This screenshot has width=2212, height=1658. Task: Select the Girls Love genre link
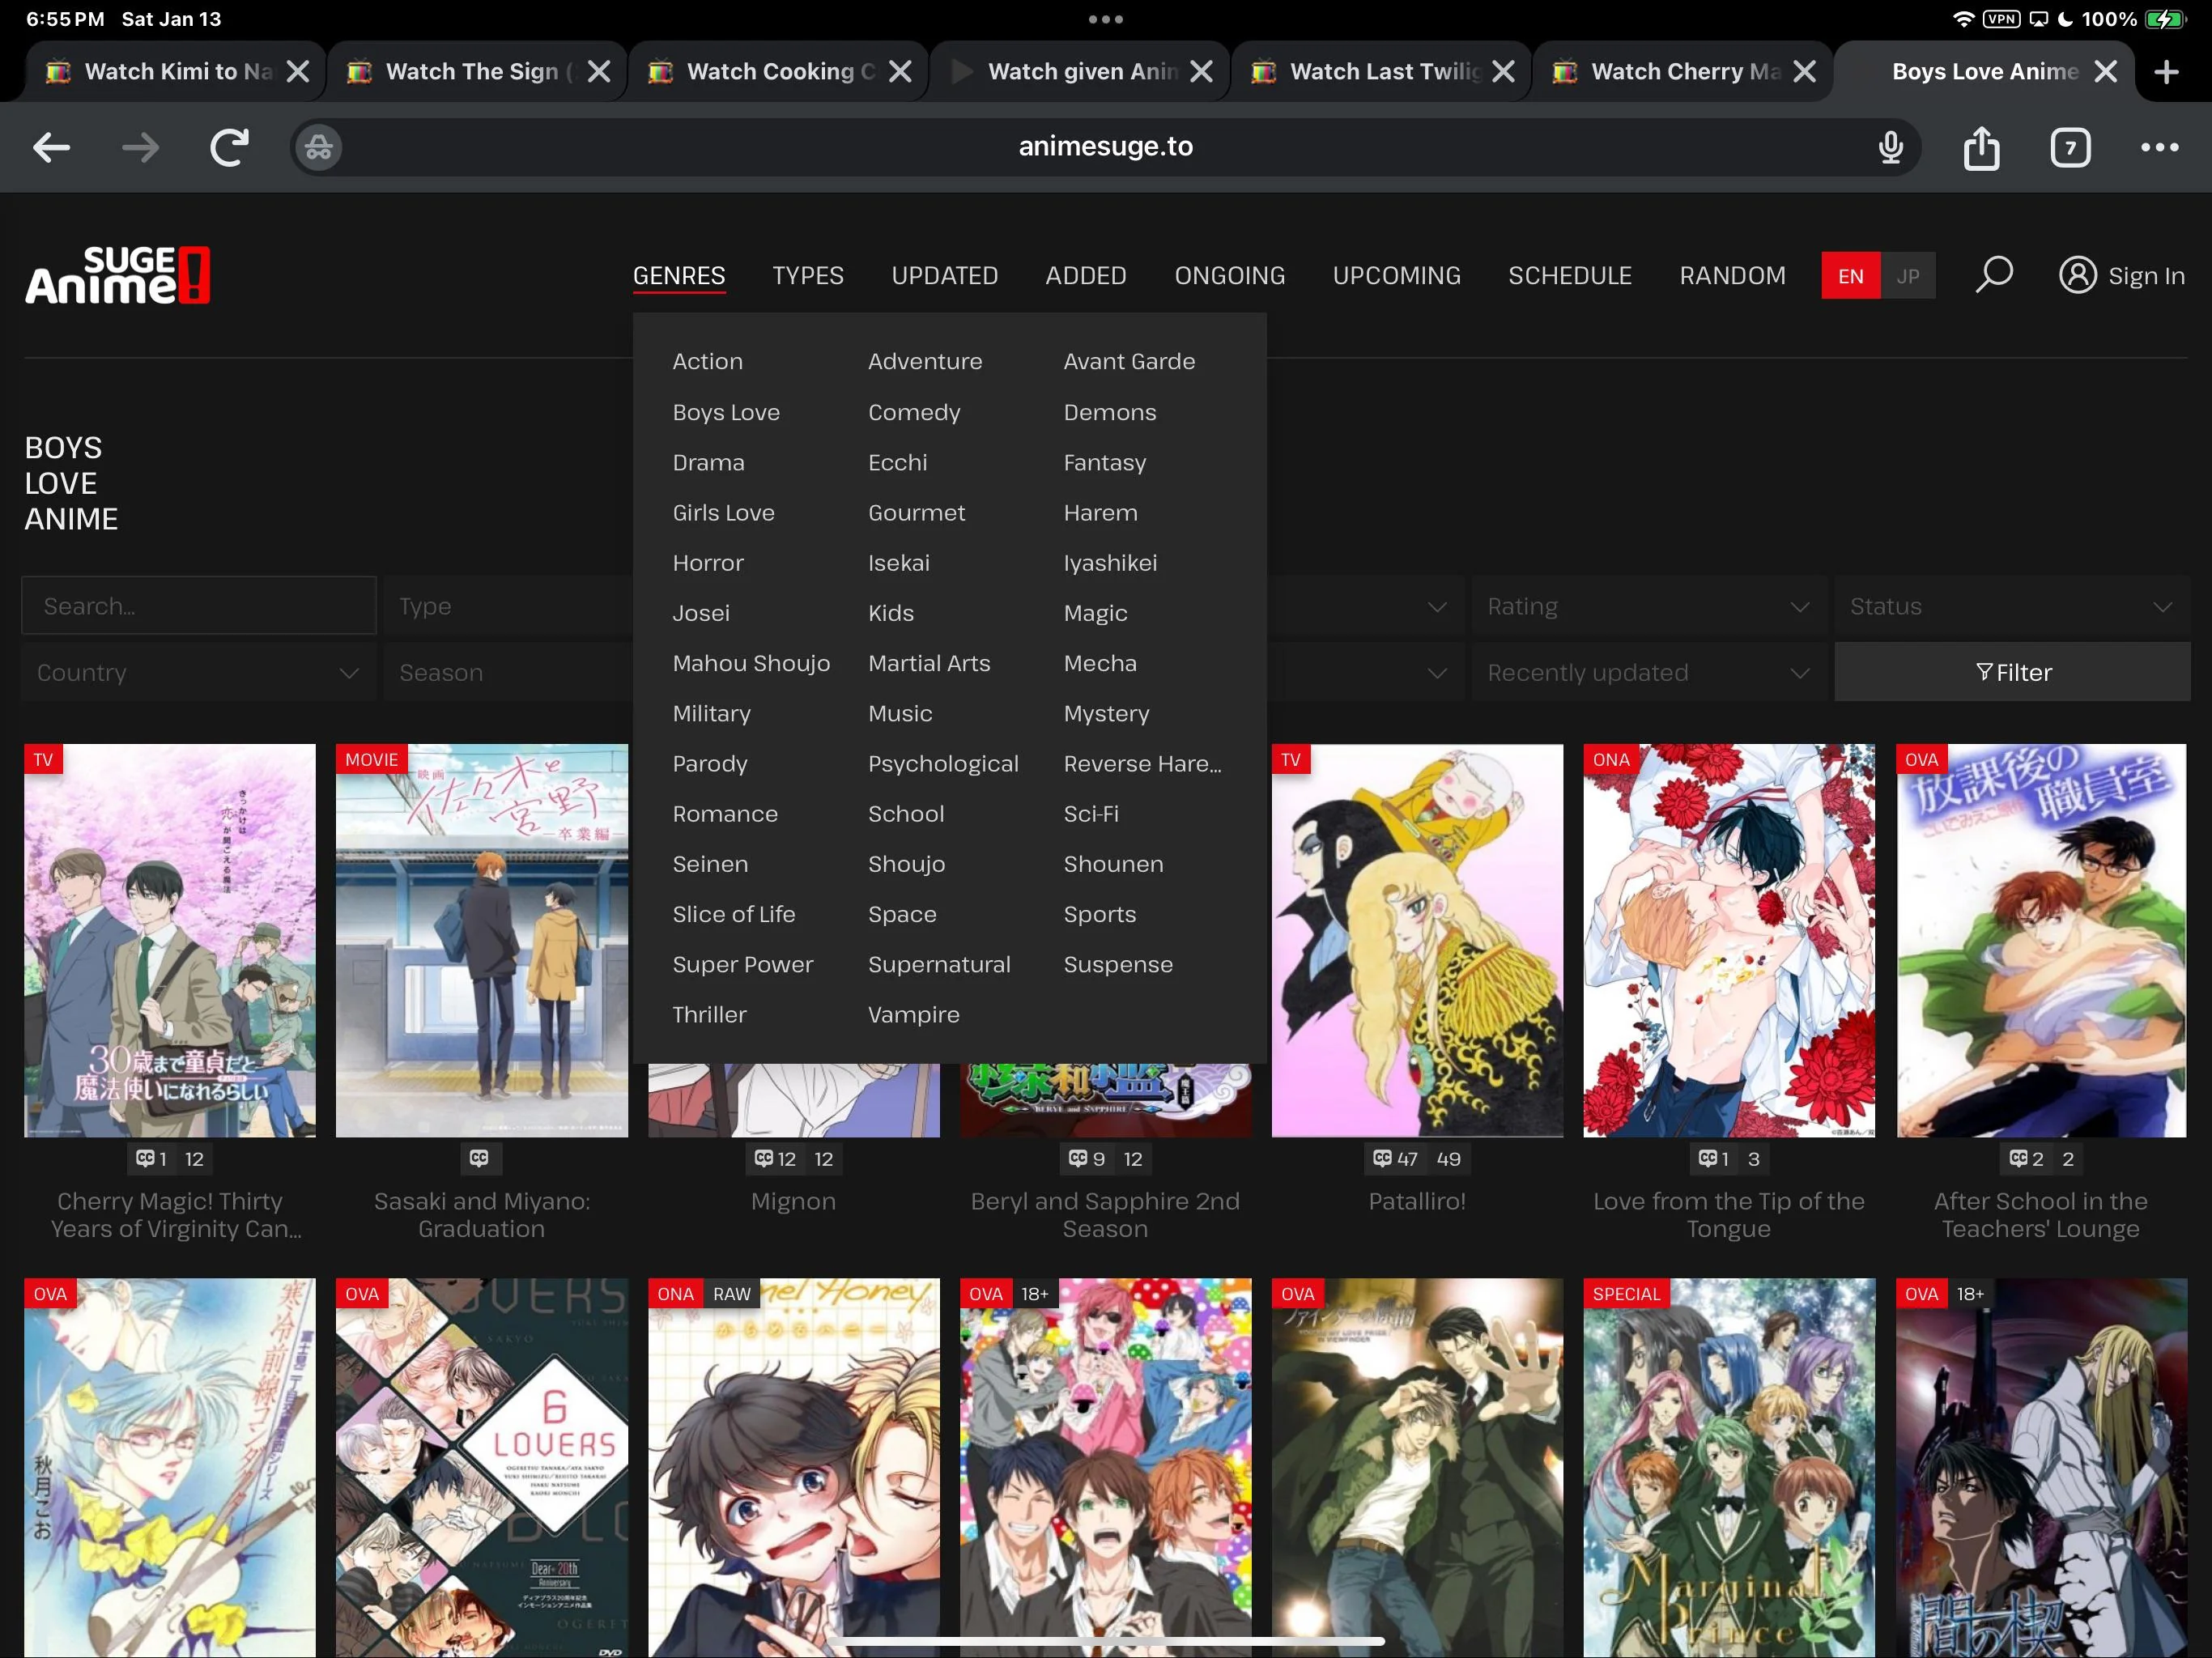click(723, 512)
